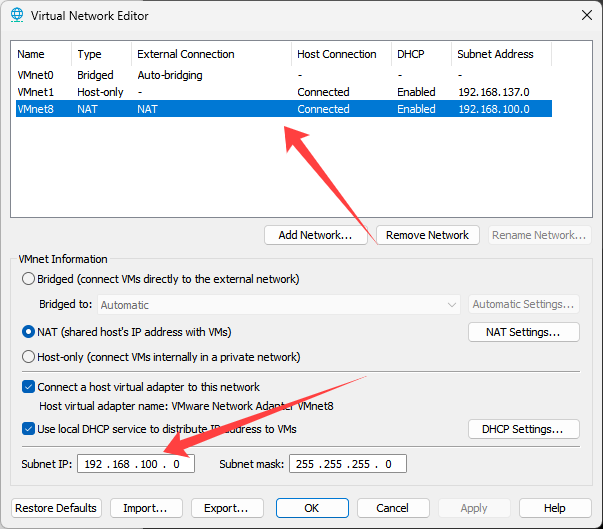Open DHCP Settings
The image size is (603, 529).
(523, 429)
